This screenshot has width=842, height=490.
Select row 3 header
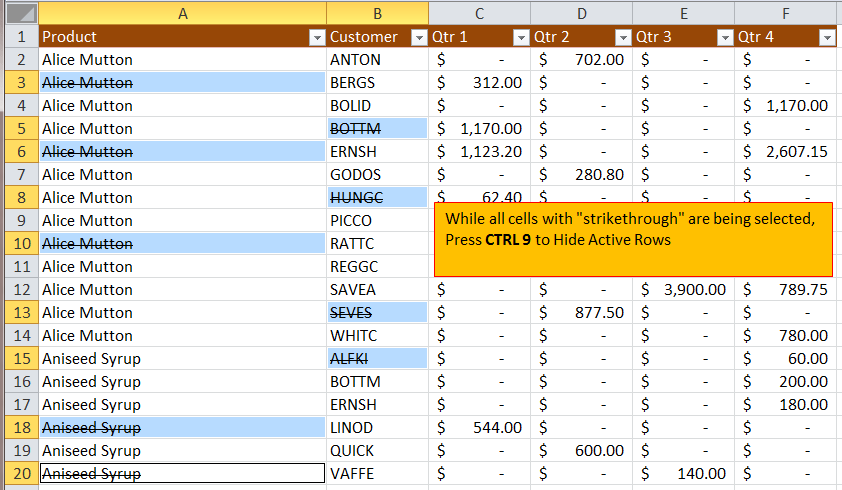pyautogui.click(x=19, y=82)
